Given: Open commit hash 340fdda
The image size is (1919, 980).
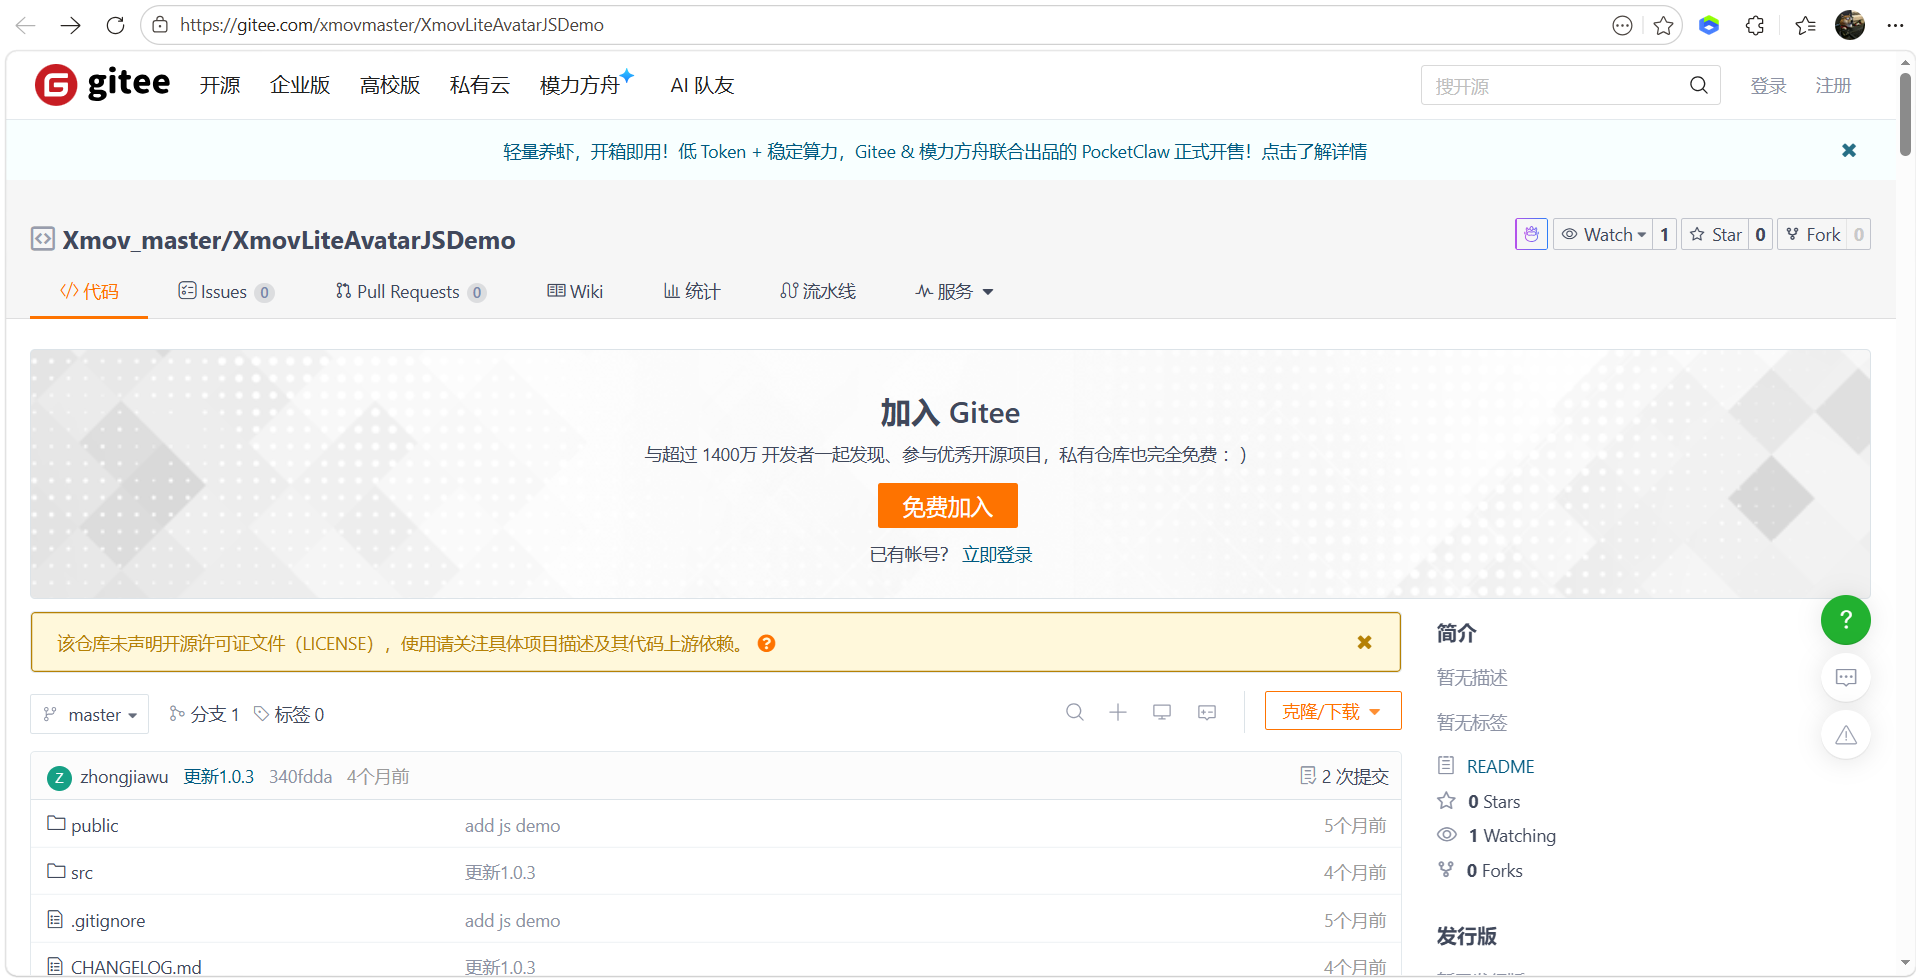Looking at the screenshot, I should pos(300,777).
